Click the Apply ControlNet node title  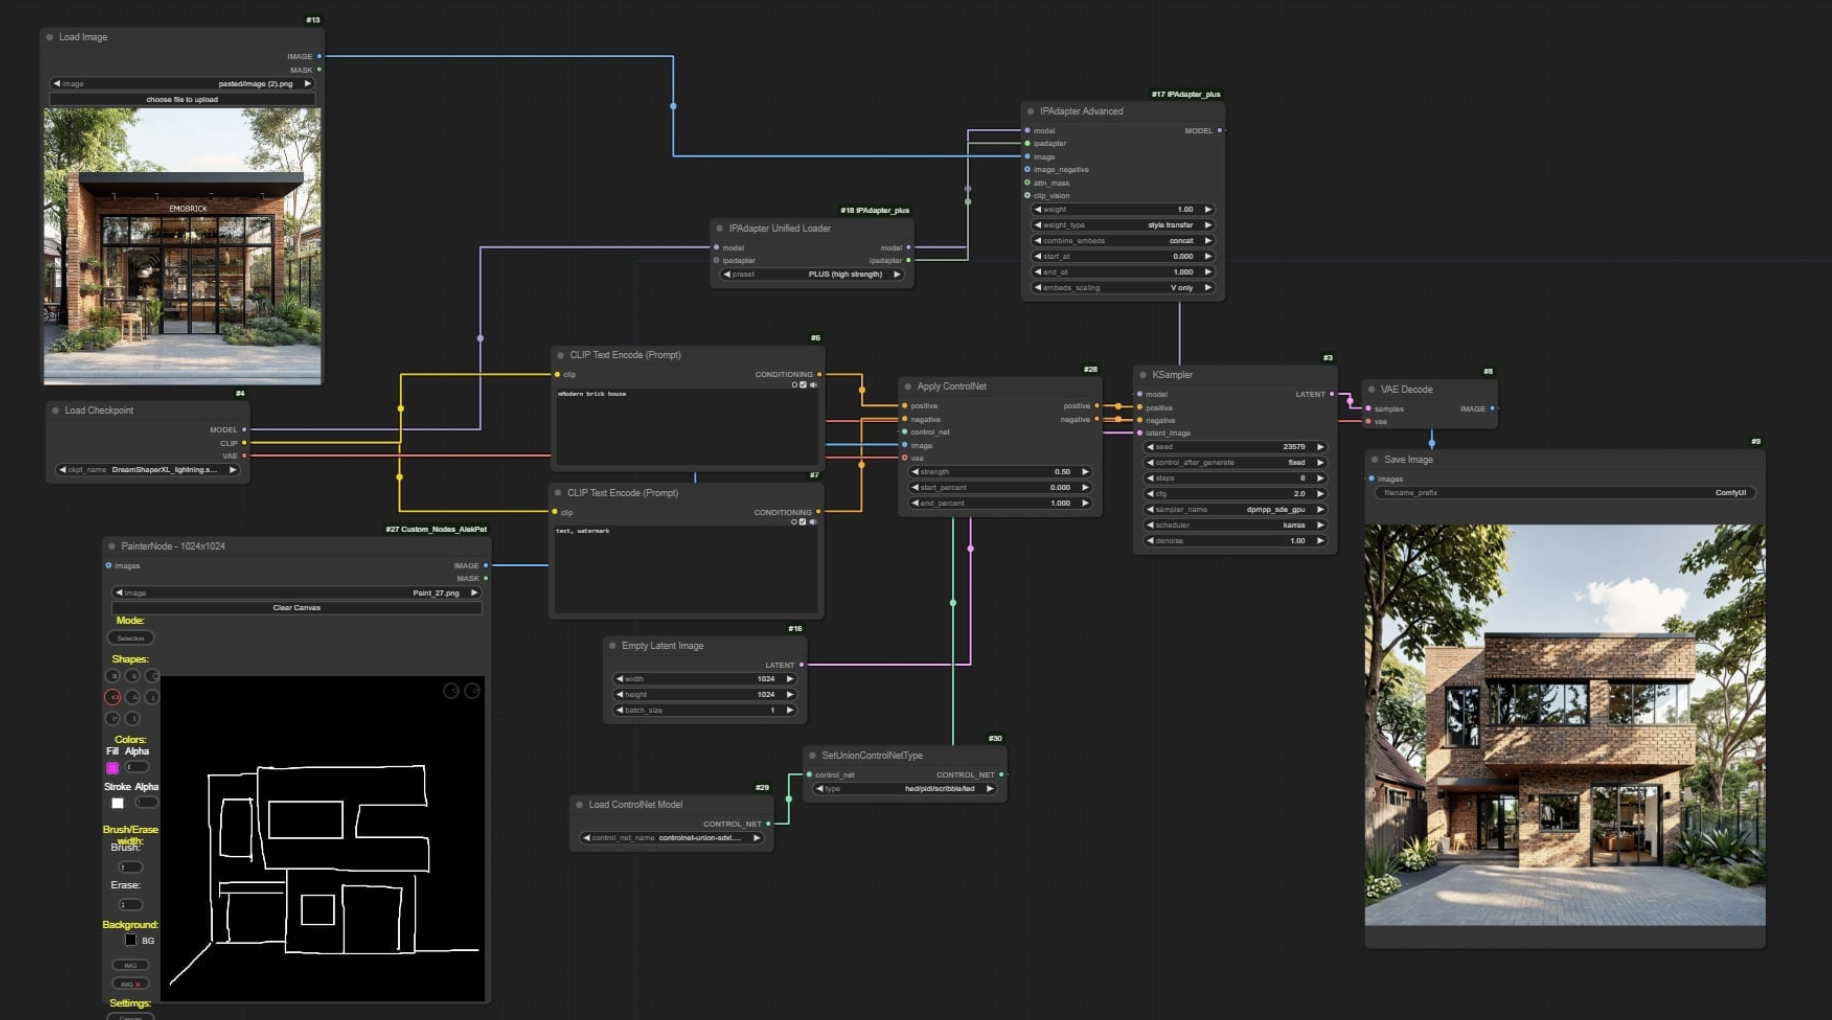click(x=951, y=387)
